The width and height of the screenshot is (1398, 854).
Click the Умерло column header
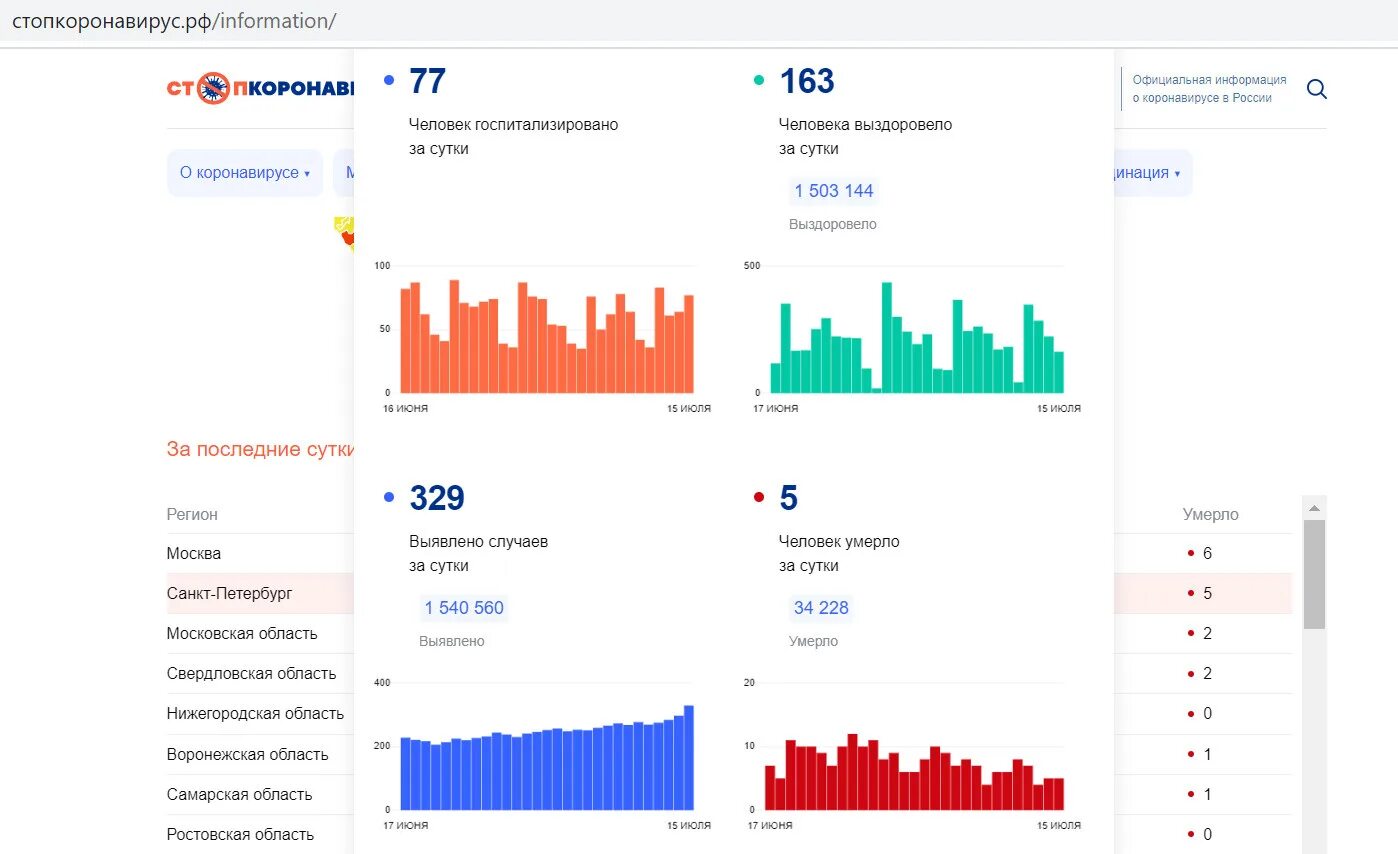1210,514
